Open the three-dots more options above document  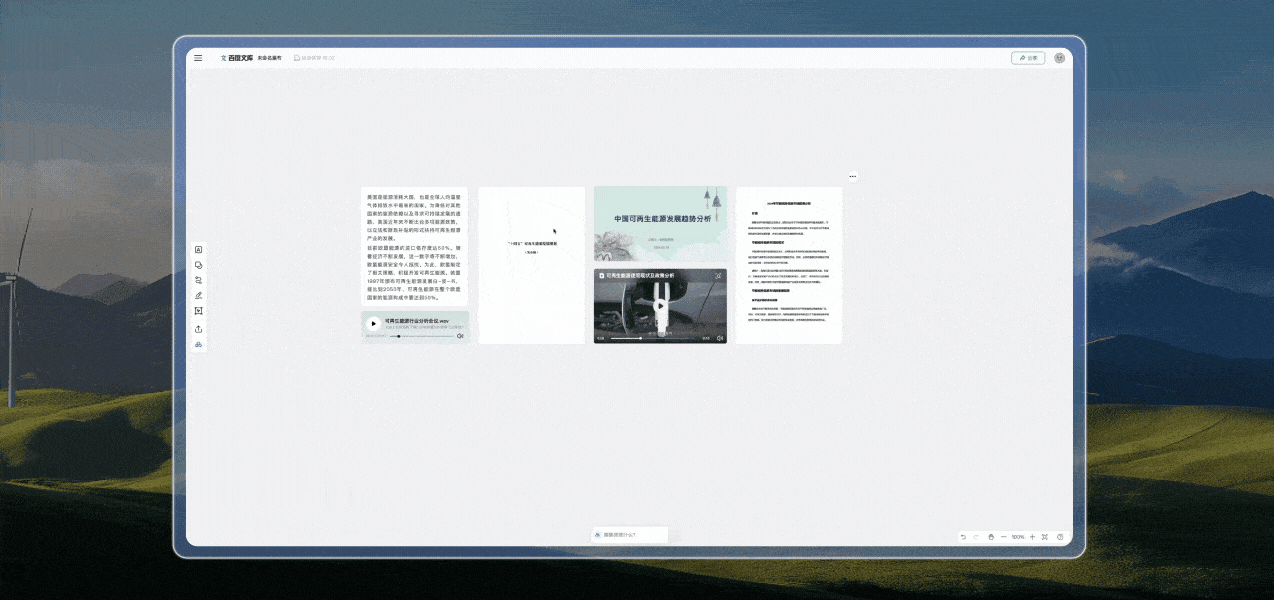pyautogui.click(x=853, y=176)
